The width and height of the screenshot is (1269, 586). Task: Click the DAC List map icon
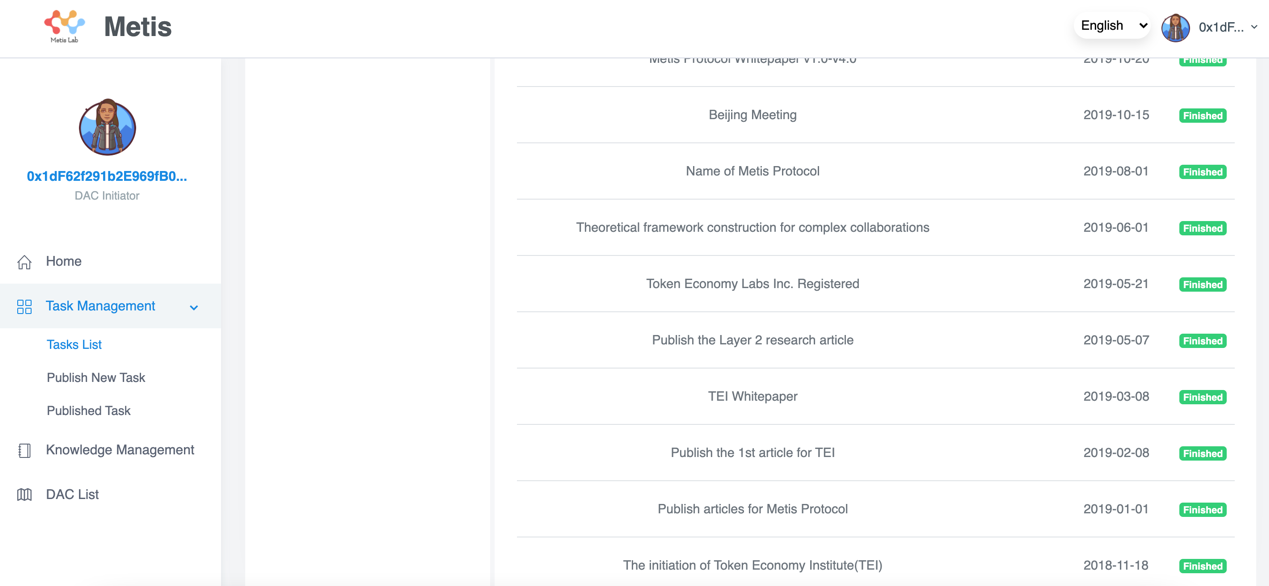24,495
